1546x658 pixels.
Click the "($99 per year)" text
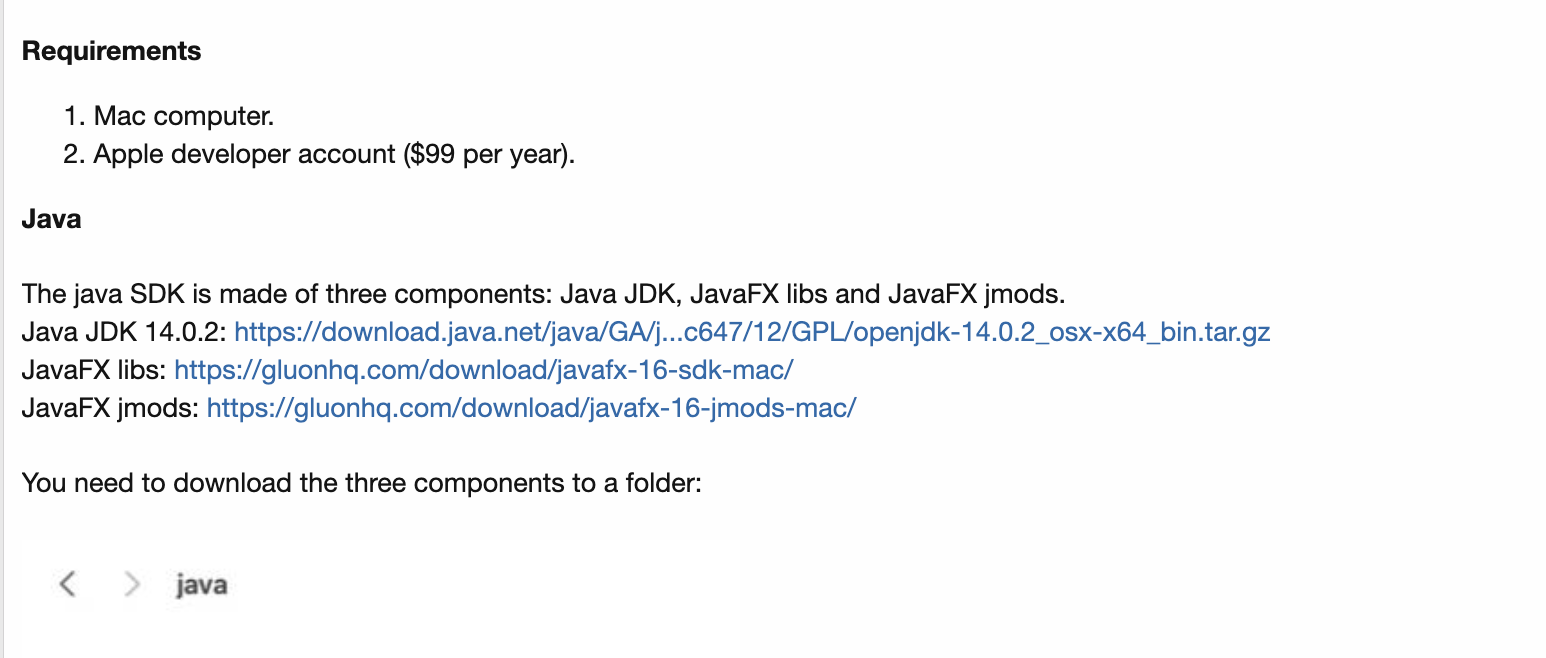click(490, 154)
